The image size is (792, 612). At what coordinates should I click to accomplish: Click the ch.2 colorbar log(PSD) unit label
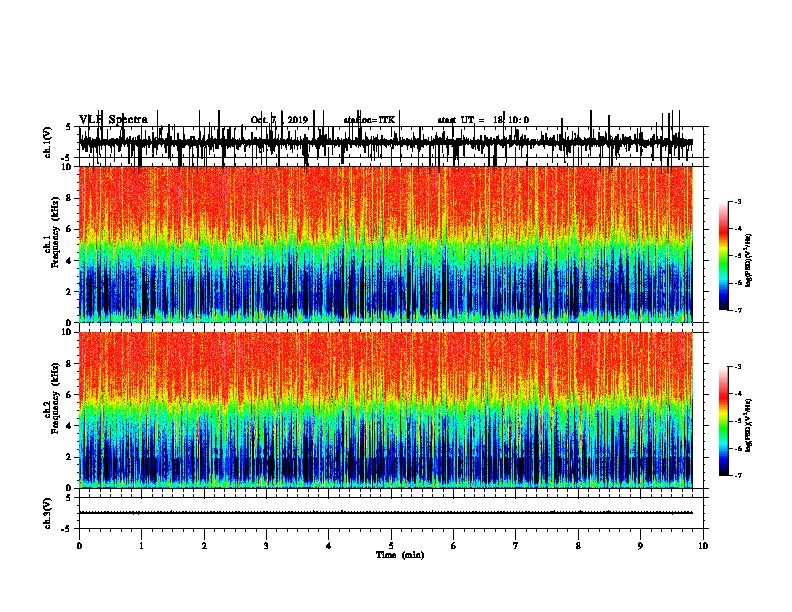[749, 425]
